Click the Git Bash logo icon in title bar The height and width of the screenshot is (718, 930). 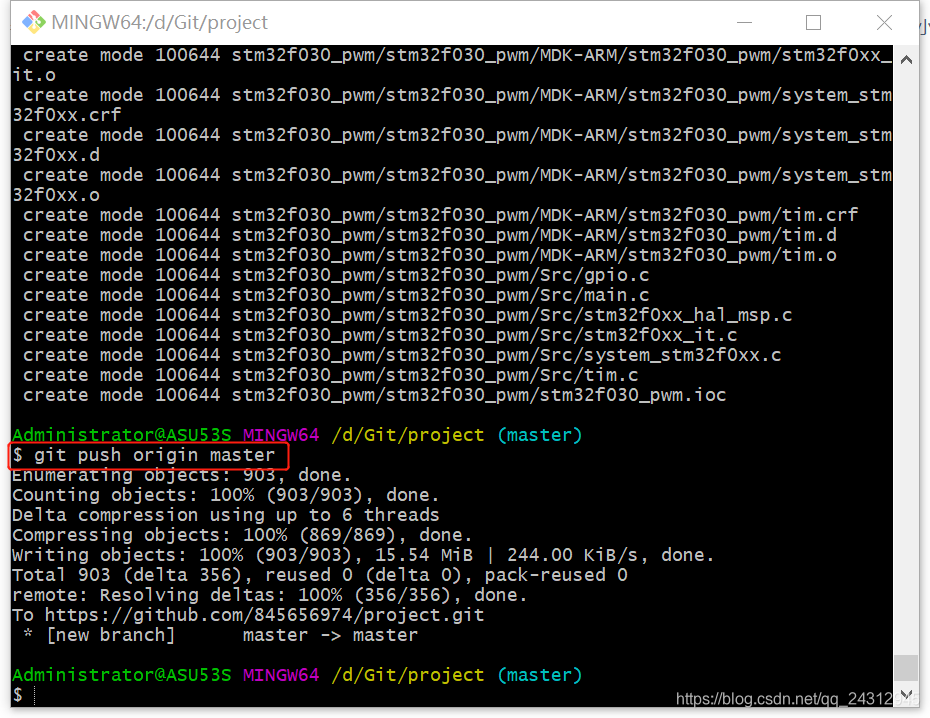click(x=33, y=22)
